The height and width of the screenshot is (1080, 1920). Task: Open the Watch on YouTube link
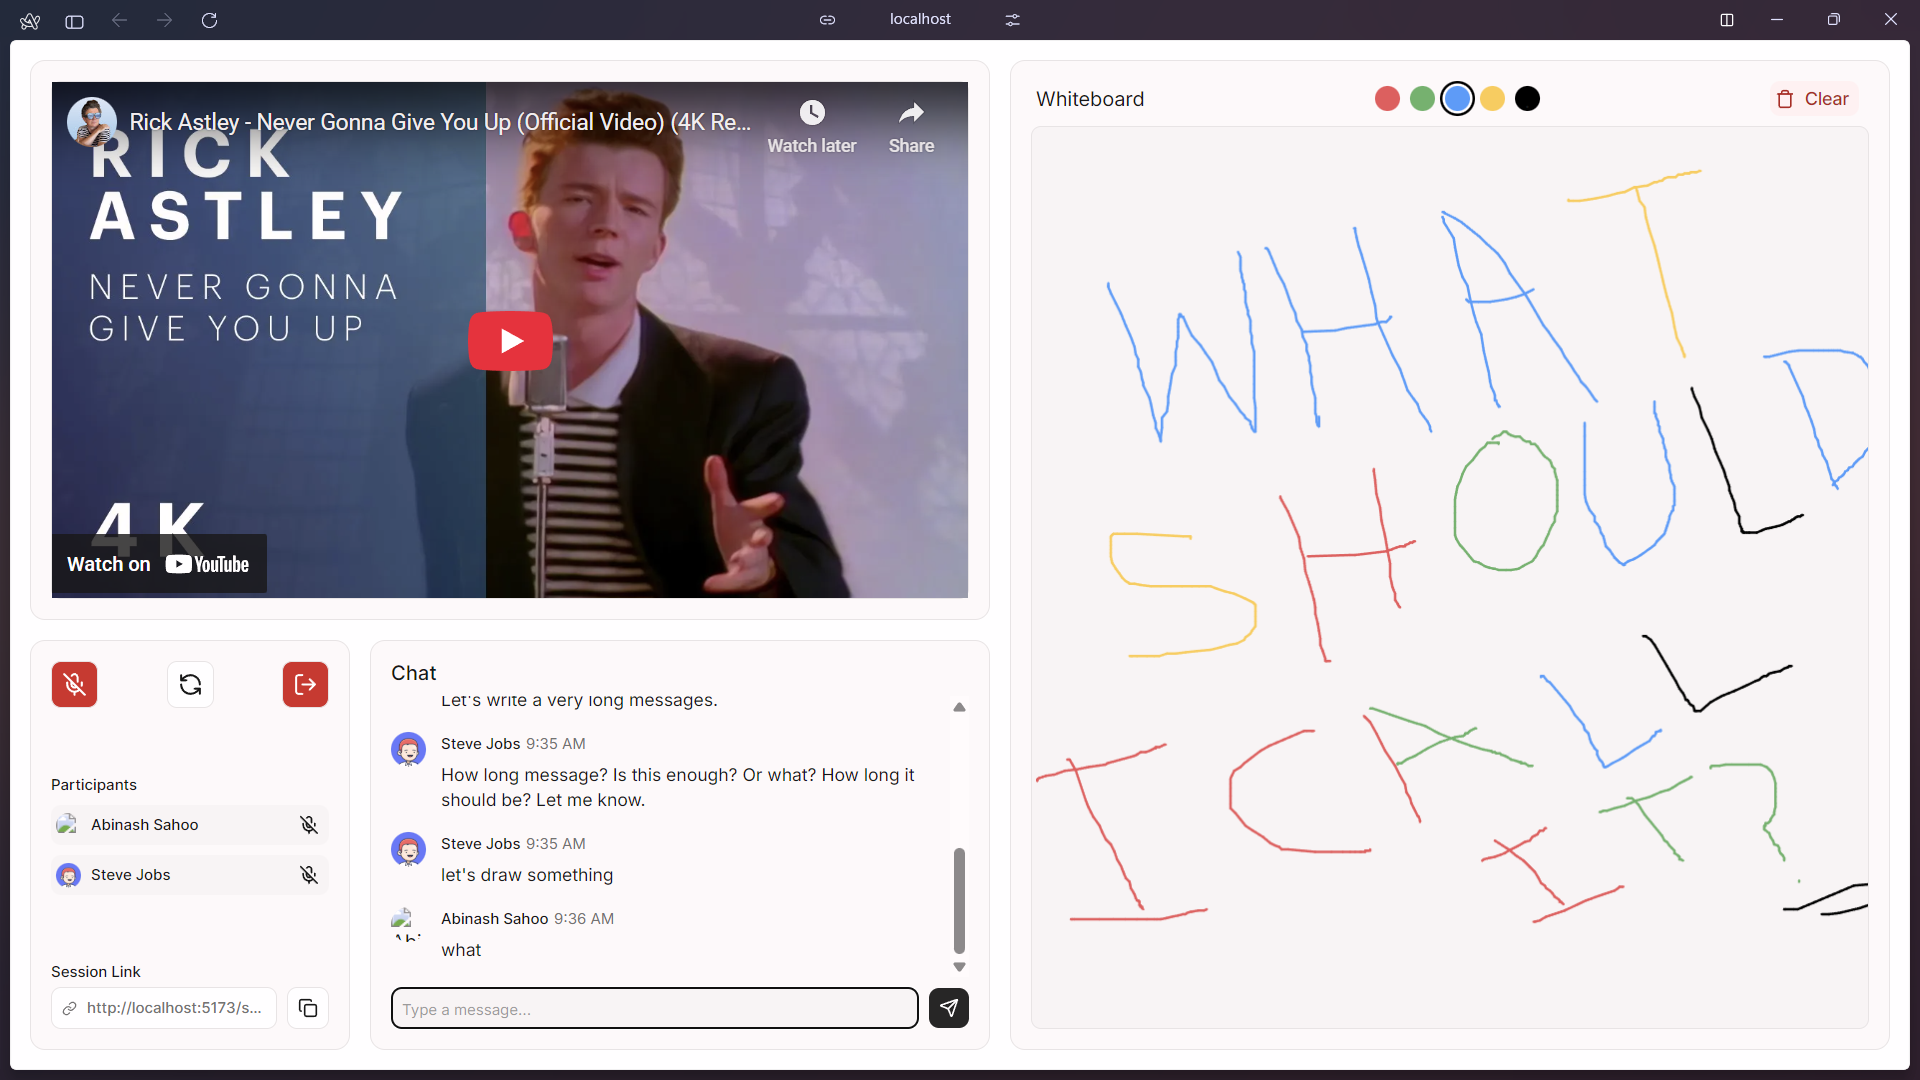159,564
